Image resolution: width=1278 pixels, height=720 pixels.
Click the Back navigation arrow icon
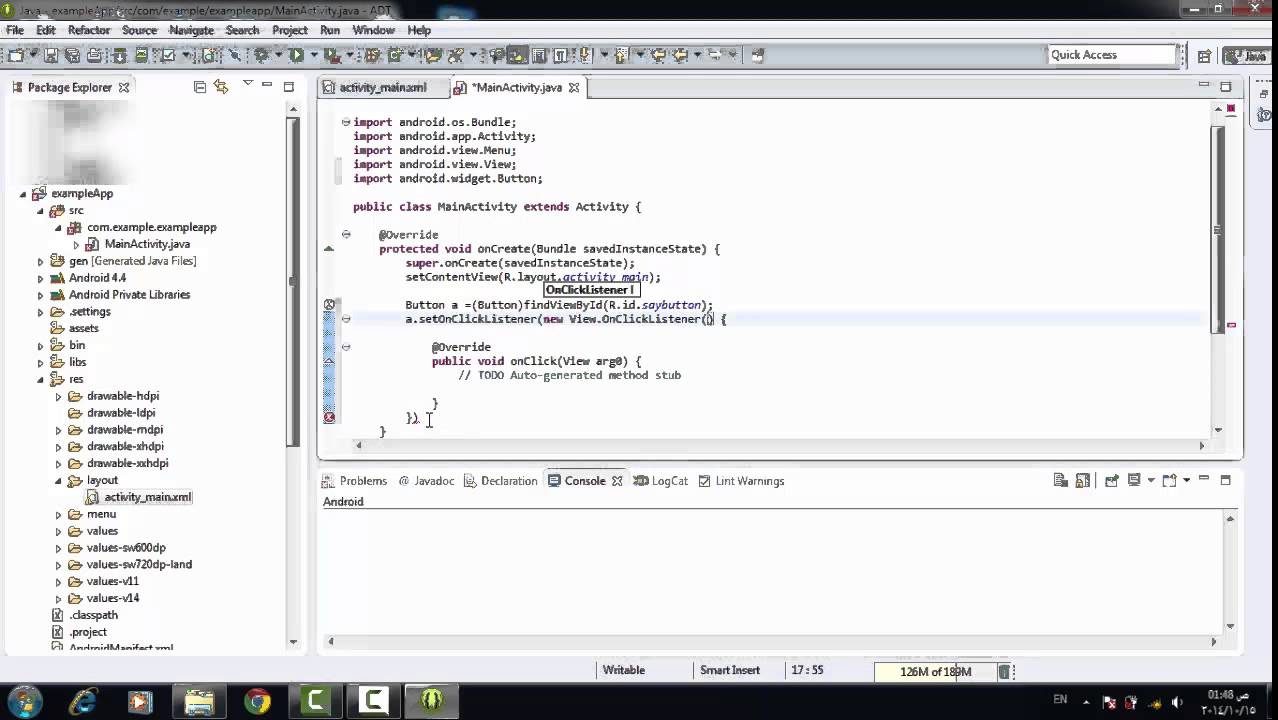point(680,55)
